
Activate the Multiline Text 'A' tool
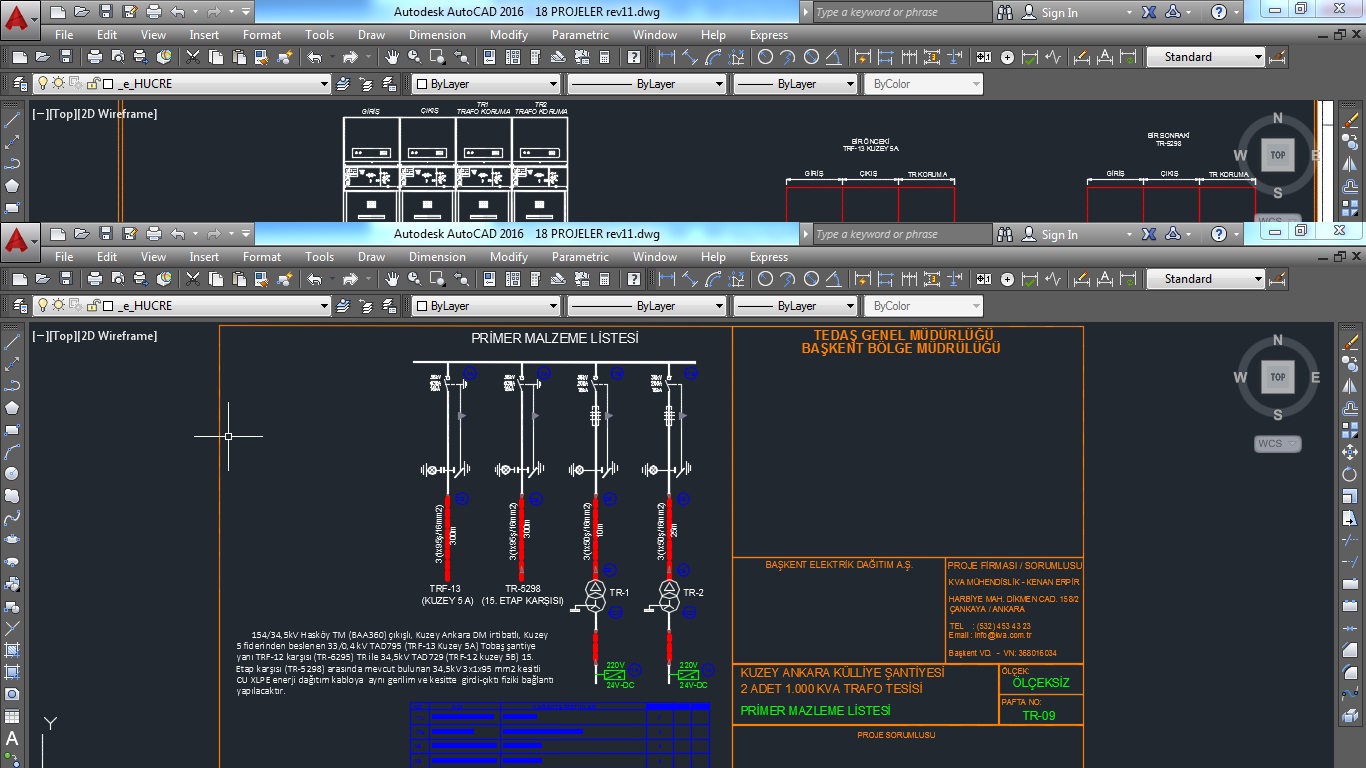point(12,739)
